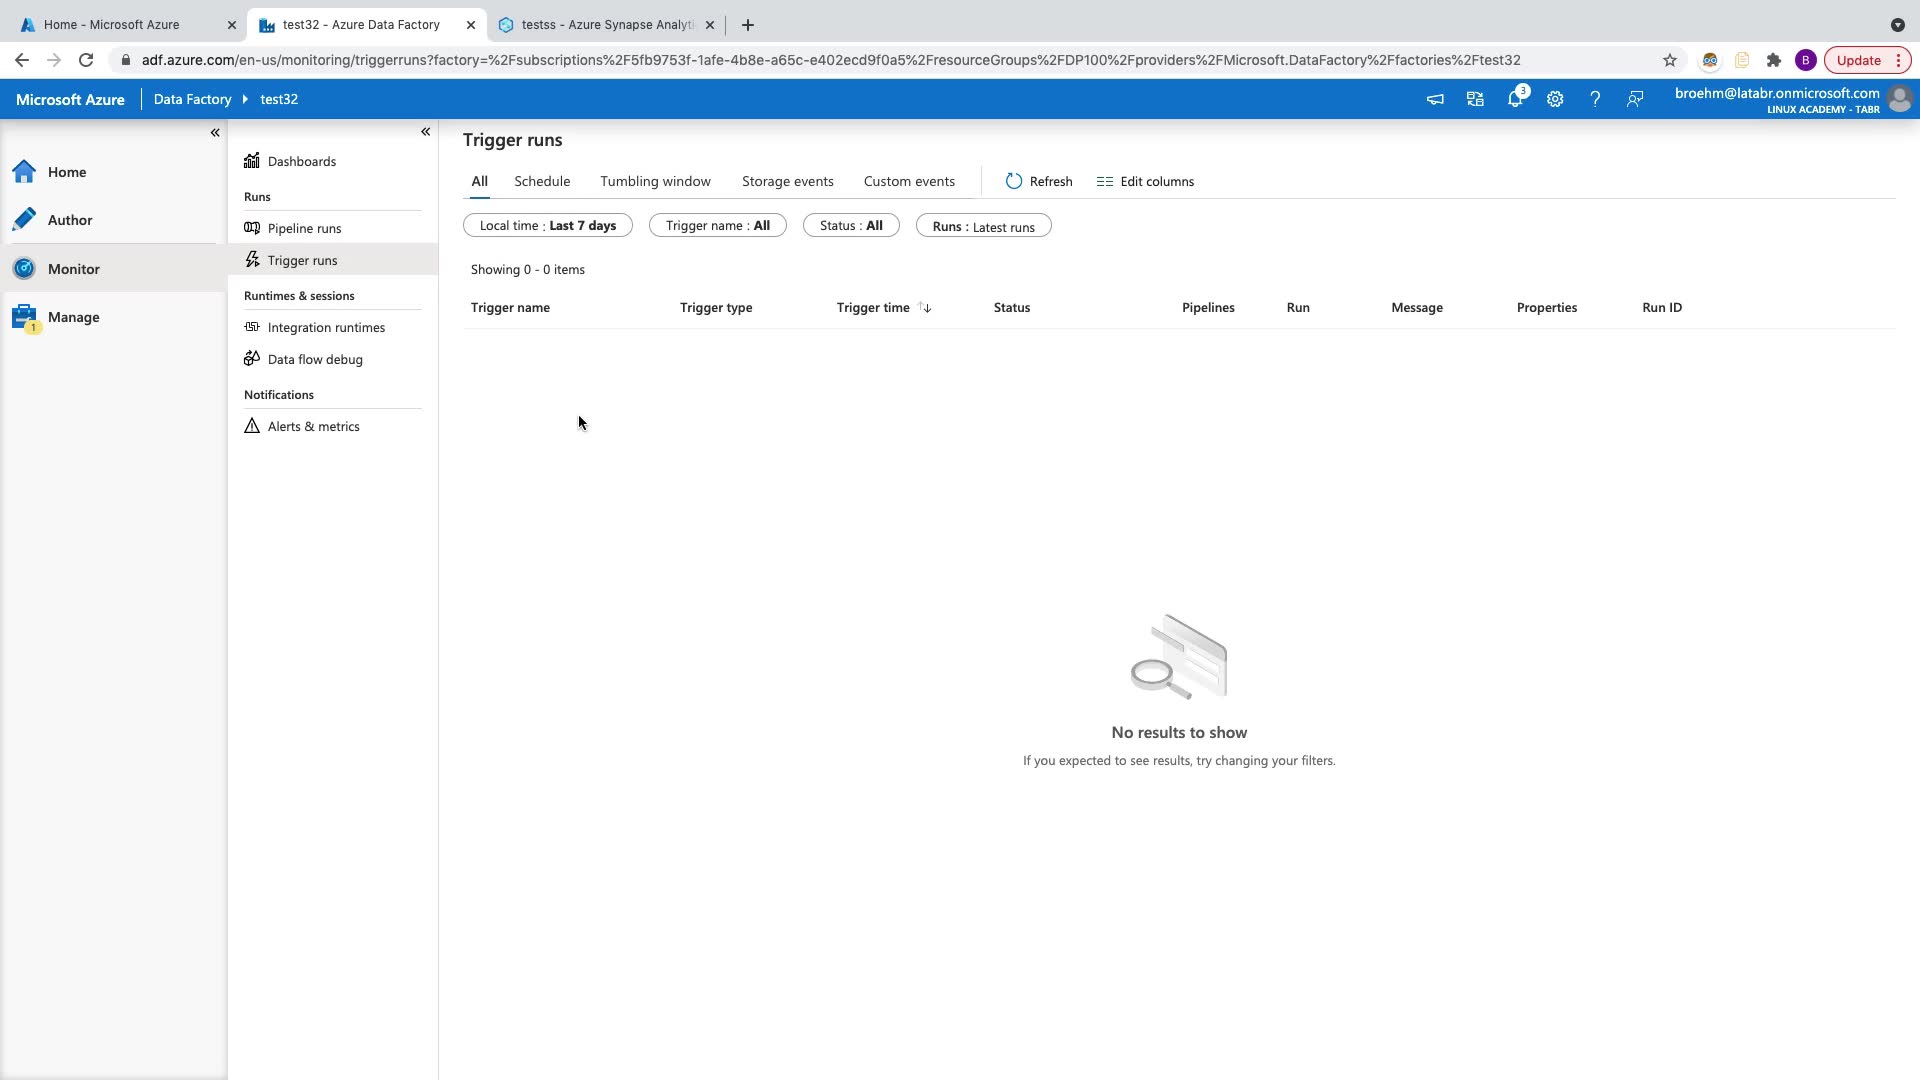This screenshot has height=1080, width=1920.
Task: Open the Settings gear in Azure header
Action: point(1555,99)
